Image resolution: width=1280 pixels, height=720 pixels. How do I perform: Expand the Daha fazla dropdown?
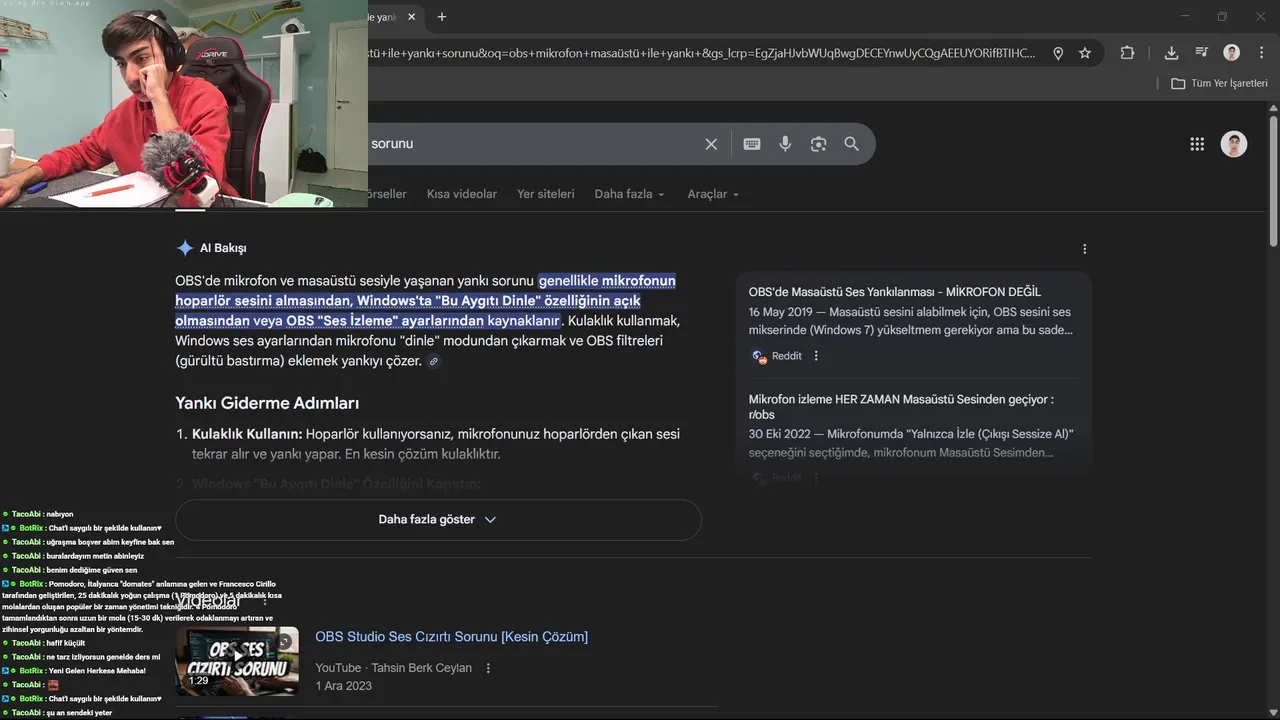coord(629,194)
